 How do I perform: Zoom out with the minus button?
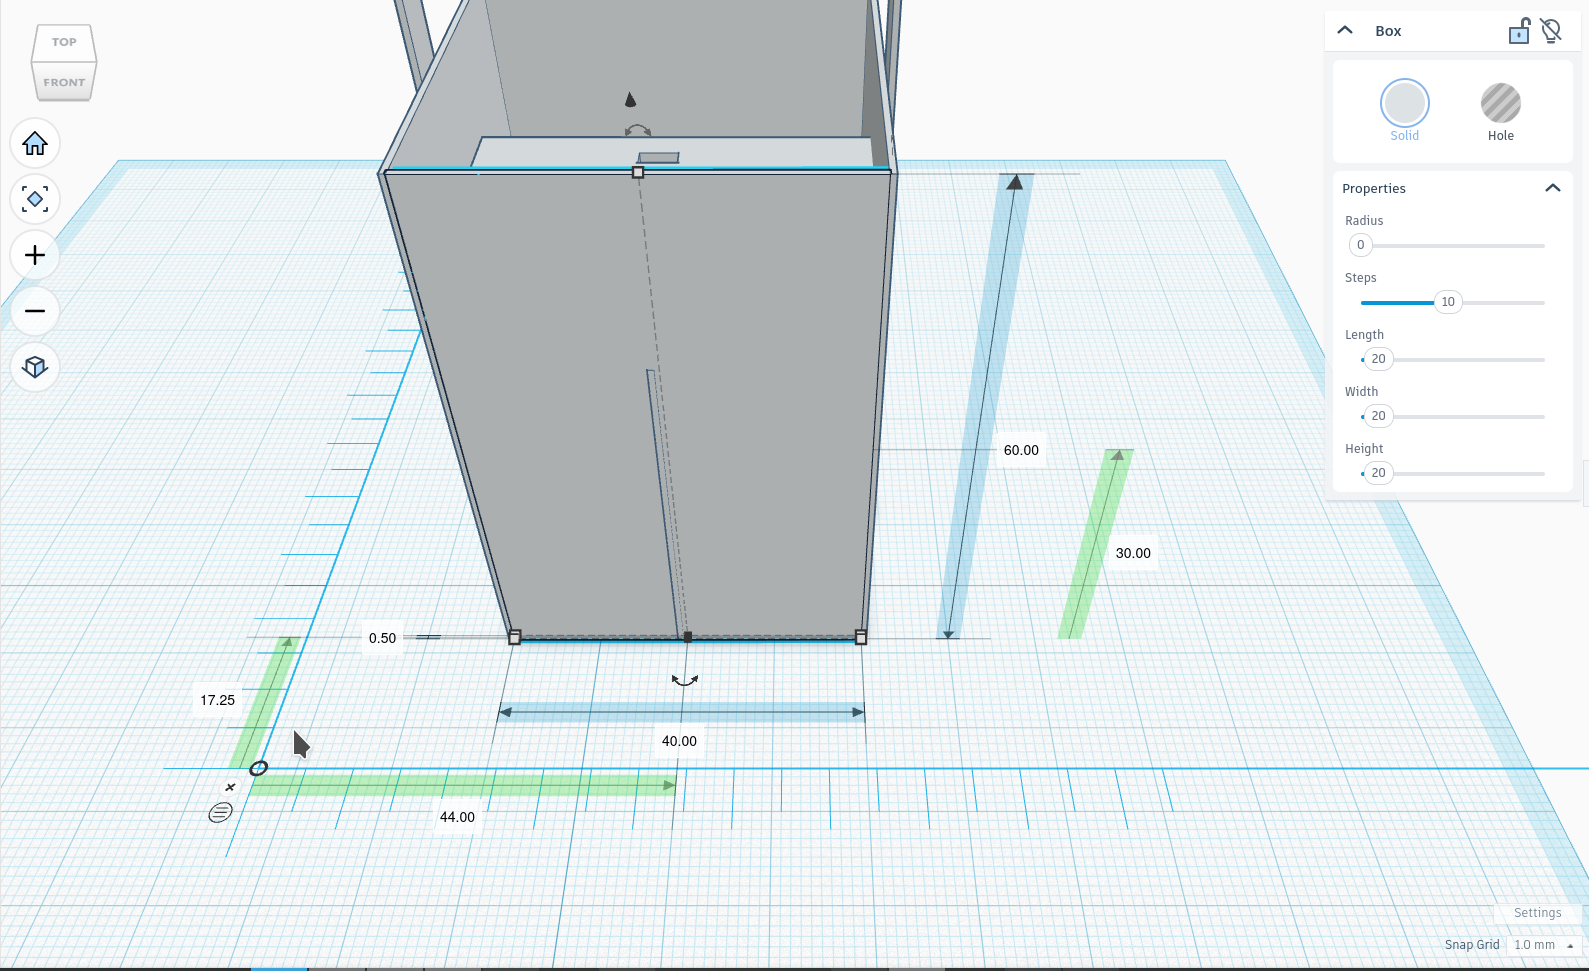(x=35, y=312)
